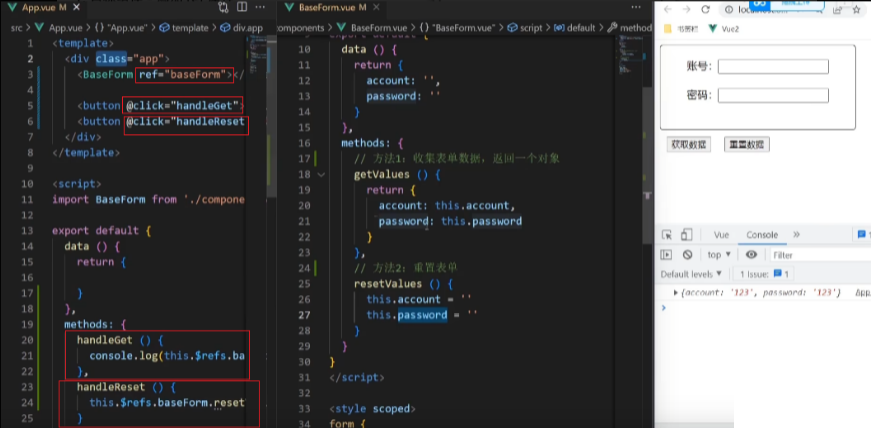
Task: Open the Vue2 bookmark
Action: click(x=723, y=28)
